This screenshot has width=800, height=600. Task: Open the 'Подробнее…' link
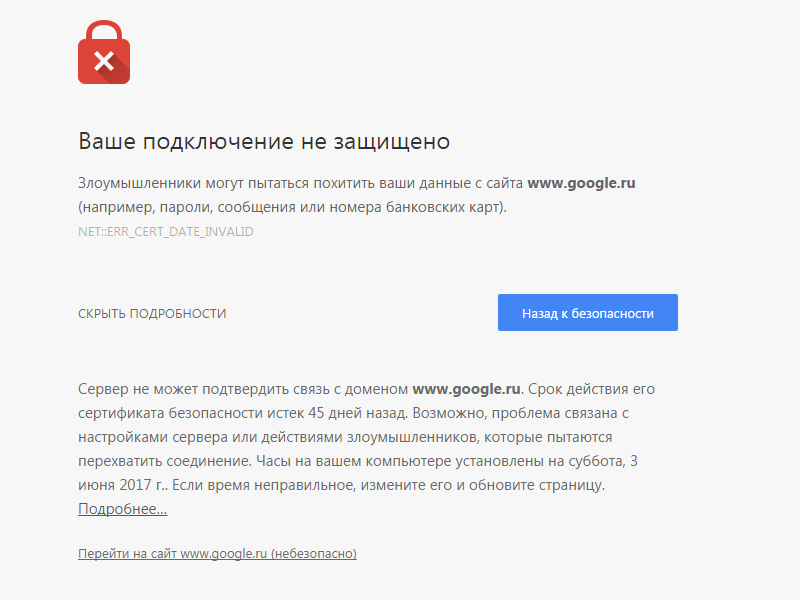tap(122, 509)
